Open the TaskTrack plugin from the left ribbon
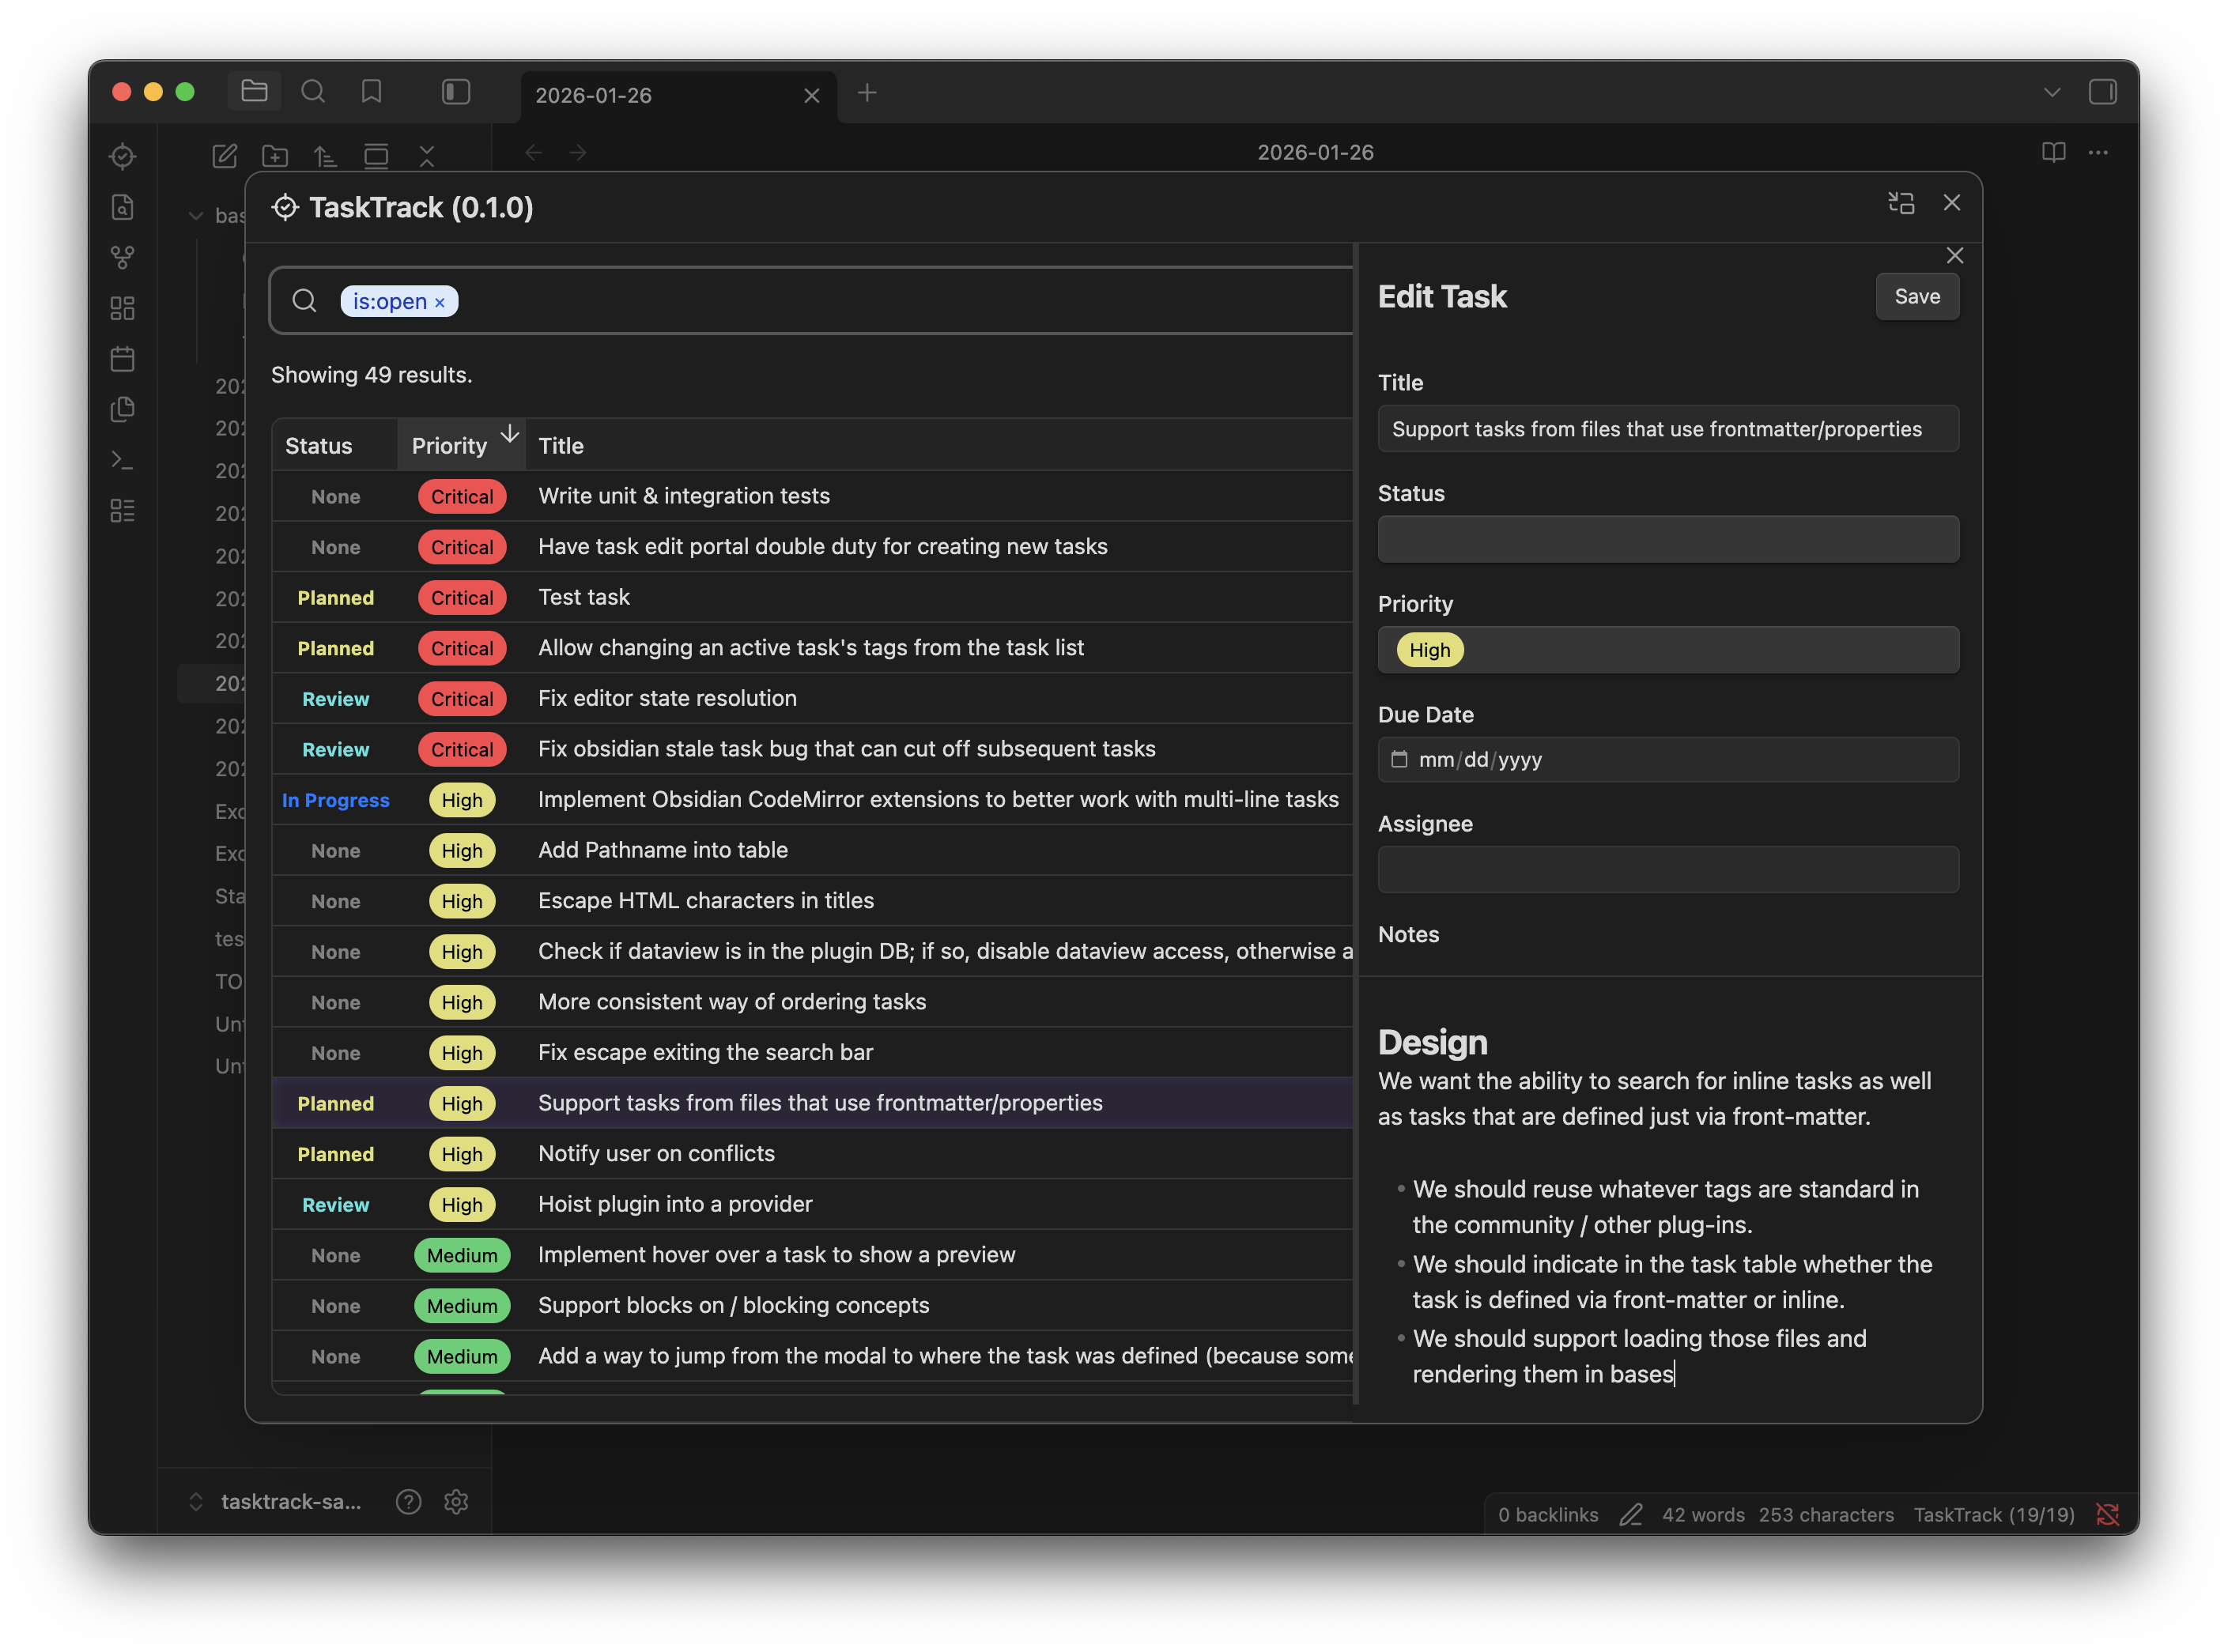This screenshot has height=1652, width=2228. (122, 156)
